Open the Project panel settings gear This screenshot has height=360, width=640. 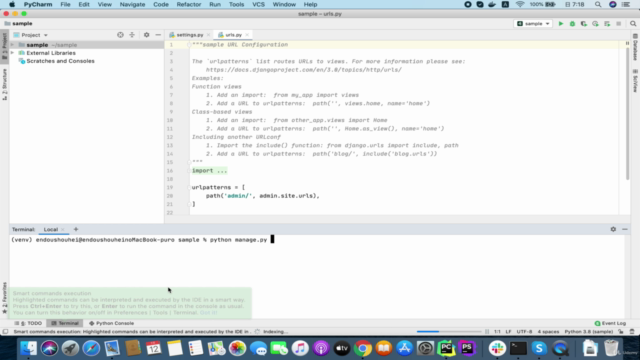(147, 35)
